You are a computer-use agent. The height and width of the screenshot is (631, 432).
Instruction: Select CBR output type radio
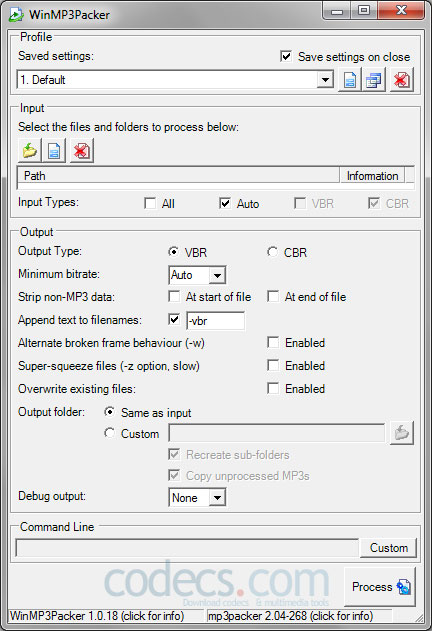[x=272, y=252]
